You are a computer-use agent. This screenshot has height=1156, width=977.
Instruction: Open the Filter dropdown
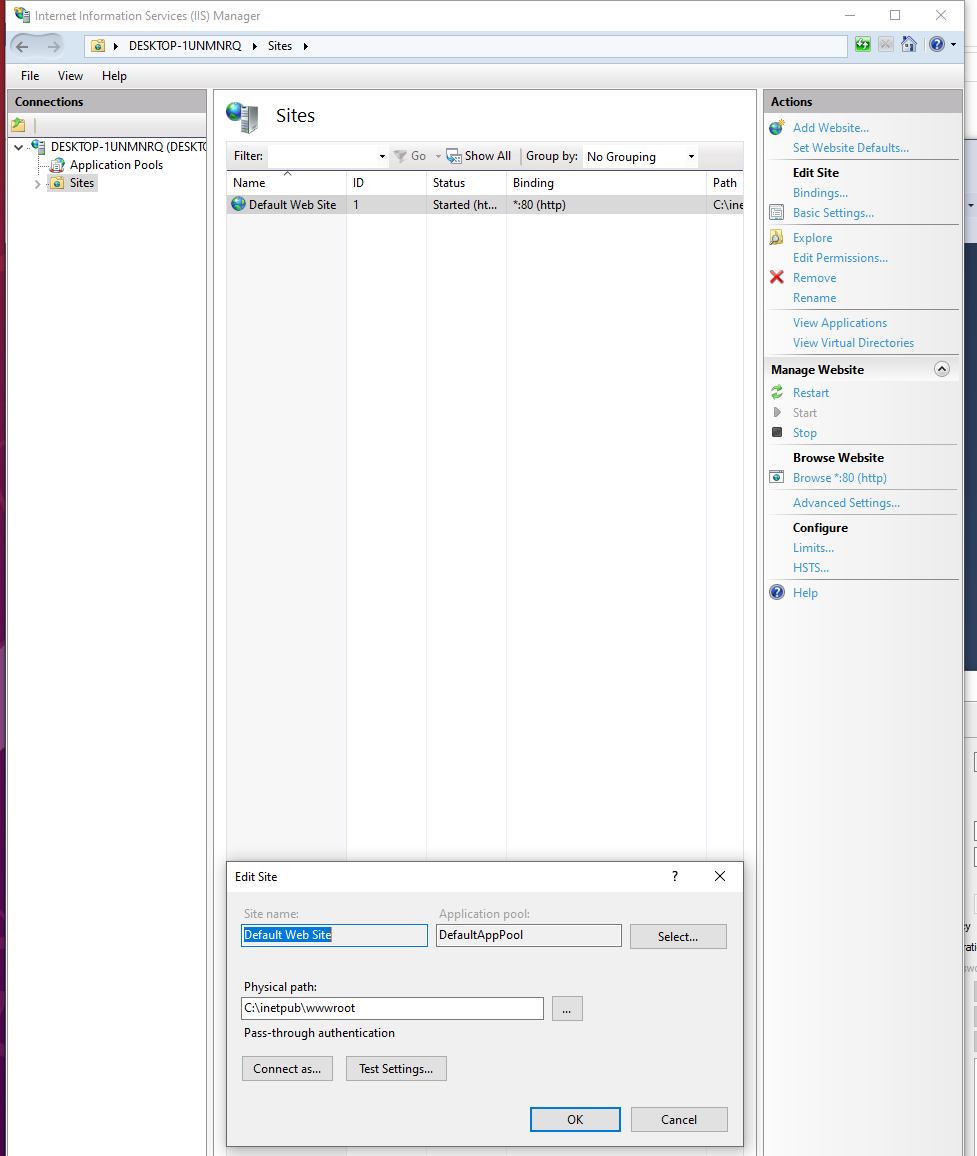pyautogui.click(x=382, y=156)
